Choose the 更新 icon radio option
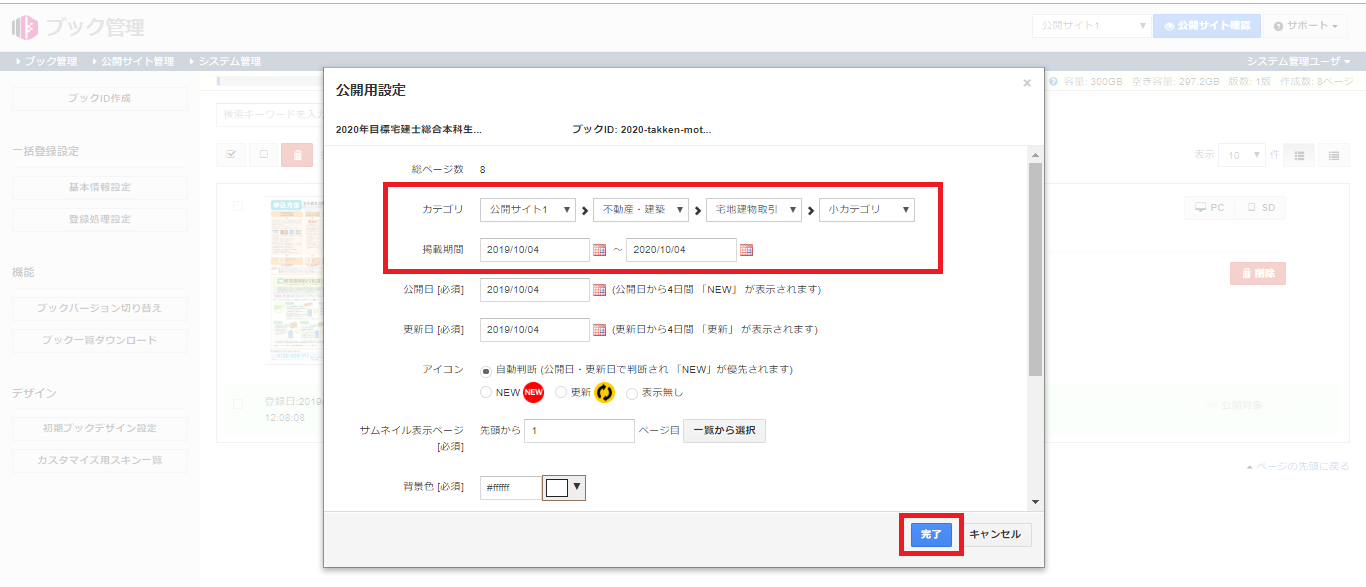This screenshot has height=587, width=1366. coord(561,393)
